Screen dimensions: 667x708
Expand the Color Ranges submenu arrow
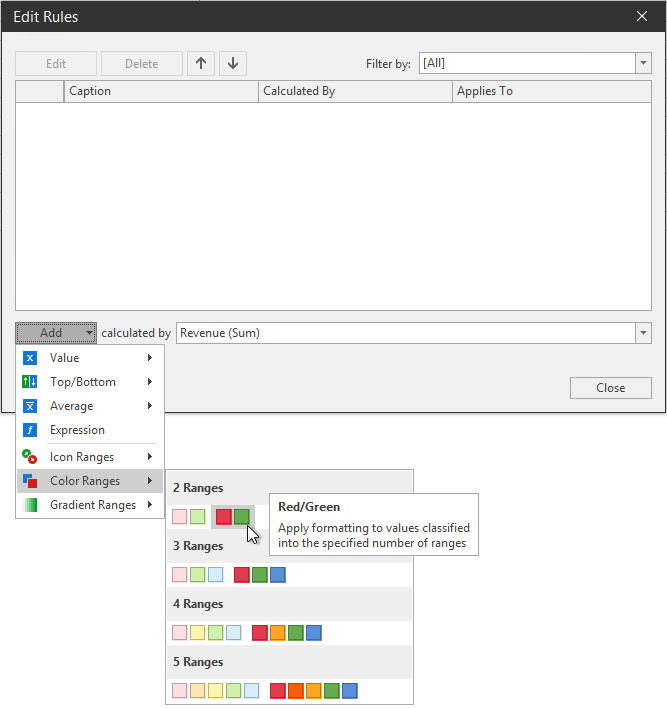point(150,480)
